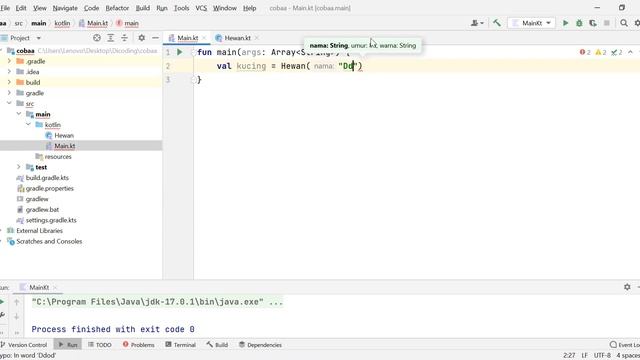Open Search Everywhere magnifier icon

point(624,23)
